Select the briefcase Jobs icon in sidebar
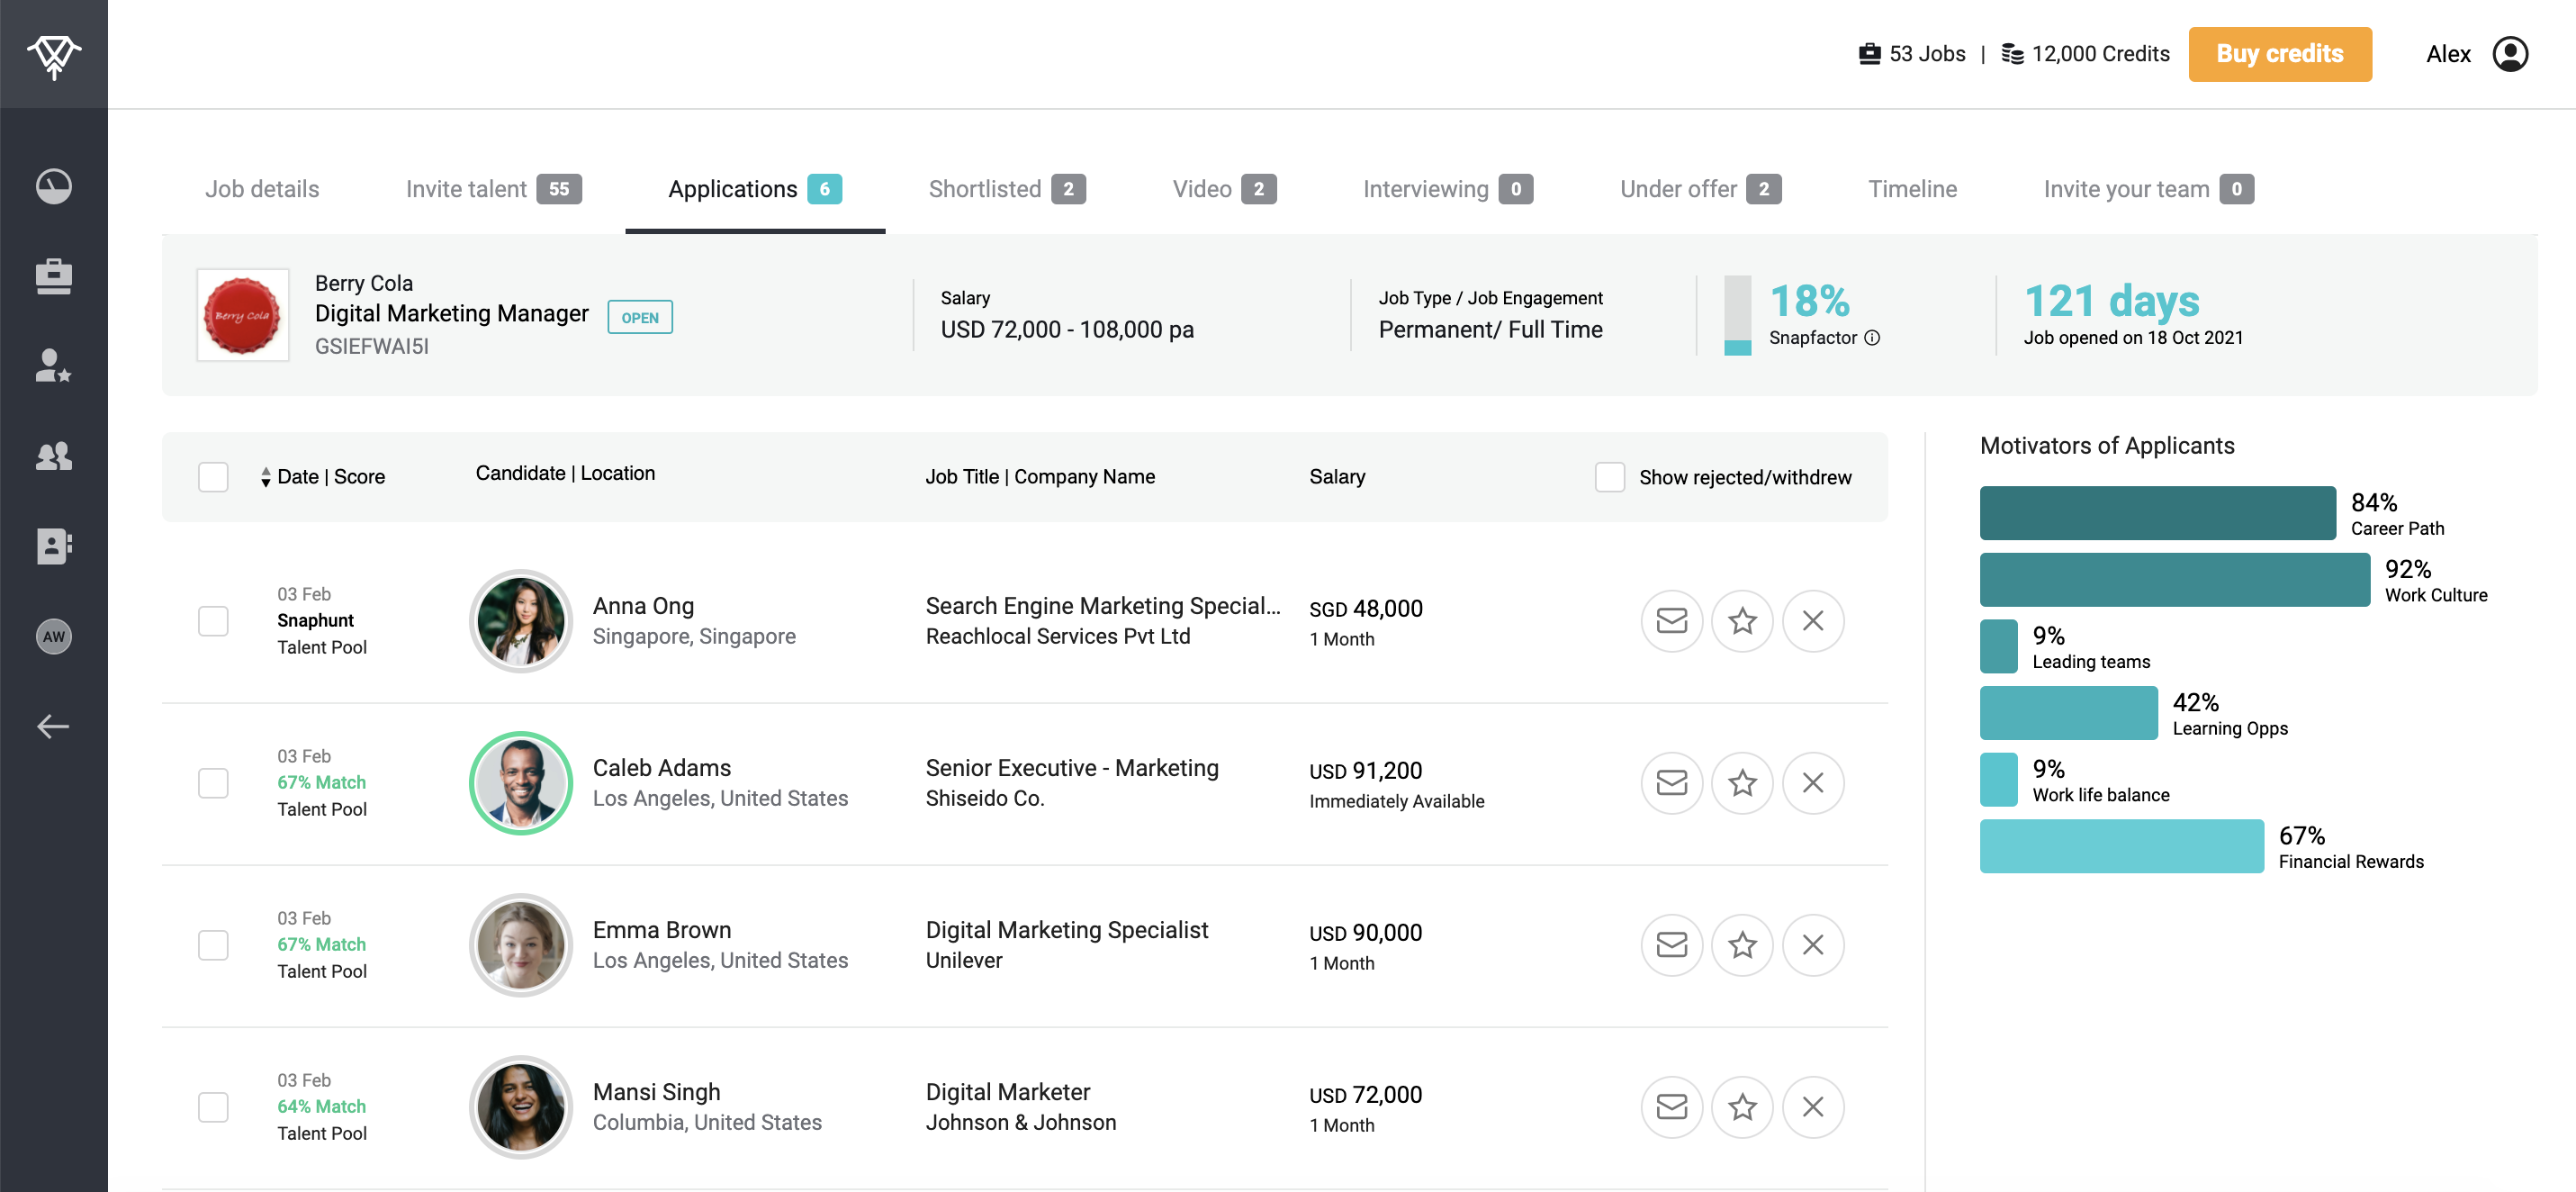2576x1192 pixels. [54, 277]
